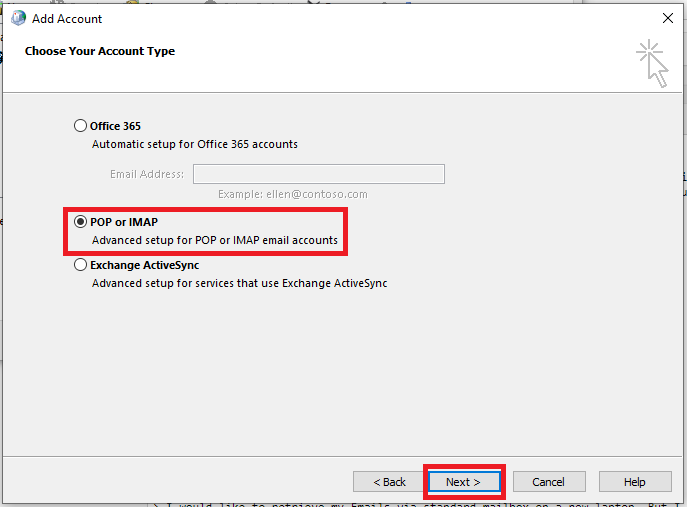Open Help for the Add Account wizard

pos(634,482)
